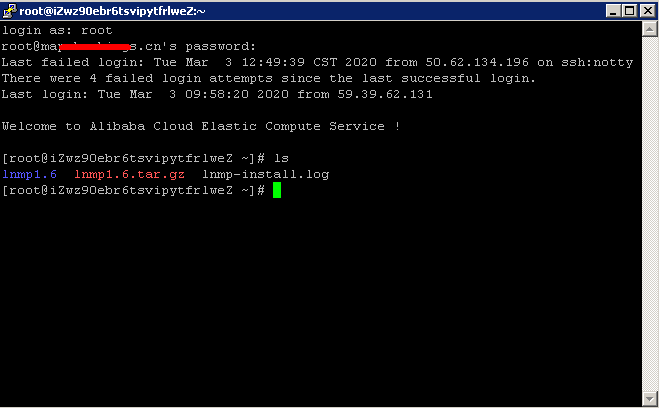This screenshot has width=659, height=408.
Task: Maximize the PuTTY terminal window
Action: point(630,11)
